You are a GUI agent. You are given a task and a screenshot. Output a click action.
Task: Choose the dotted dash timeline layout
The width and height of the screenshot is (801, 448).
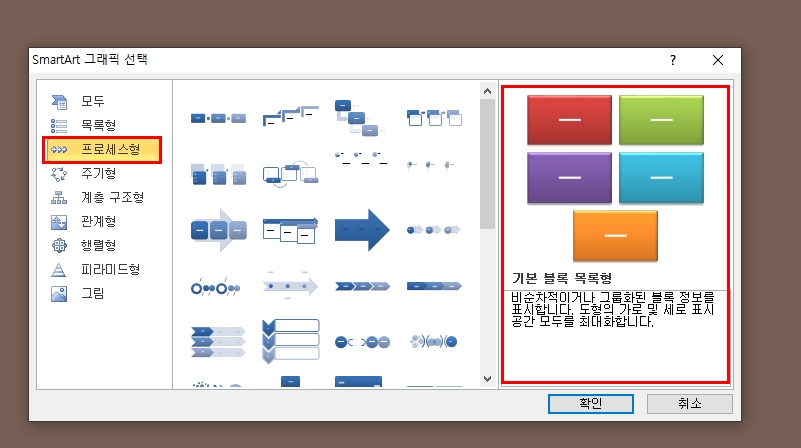click(x=361, y=158)
